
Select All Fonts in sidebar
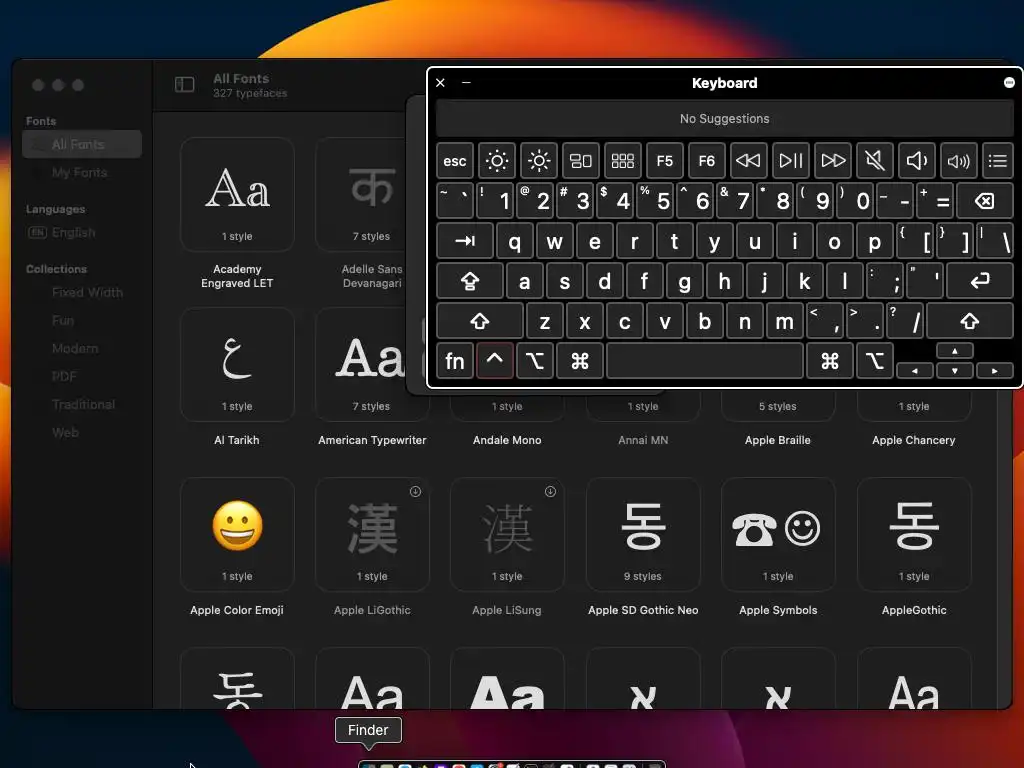[82, 144]
